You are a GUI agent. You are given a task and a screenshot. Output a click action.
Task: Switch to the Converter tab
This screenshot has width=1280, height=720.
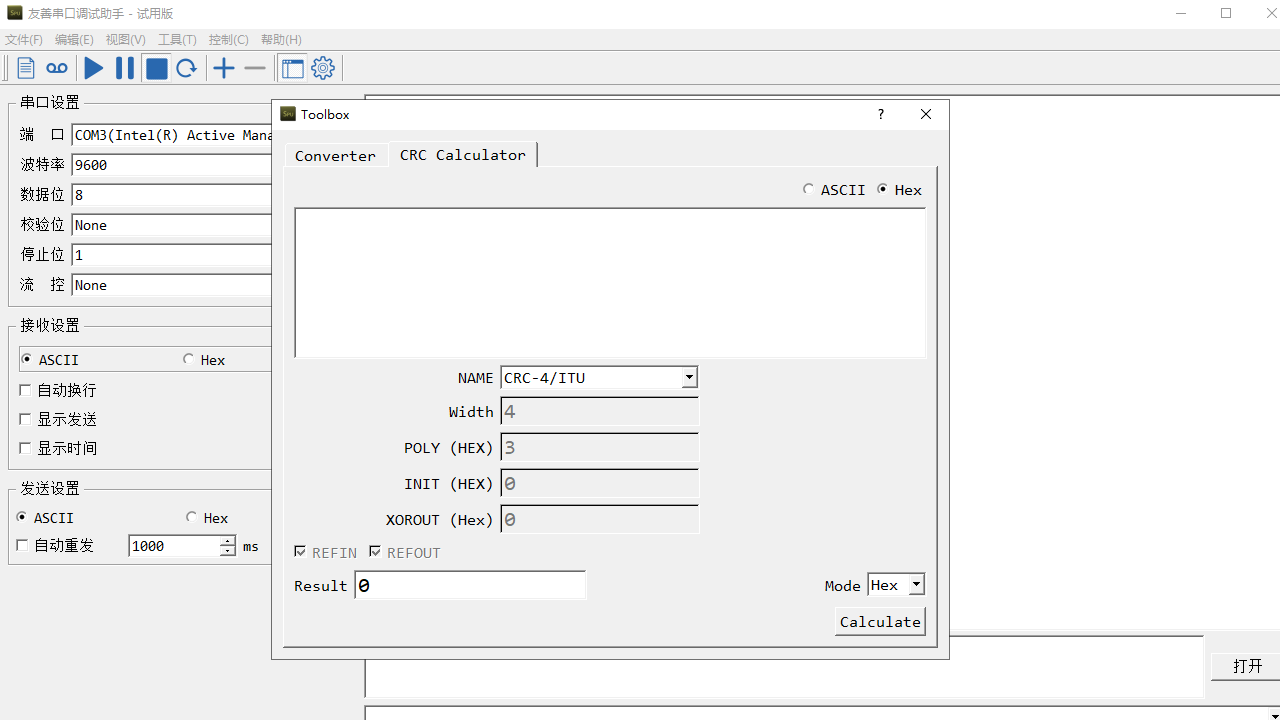(335, 155)
